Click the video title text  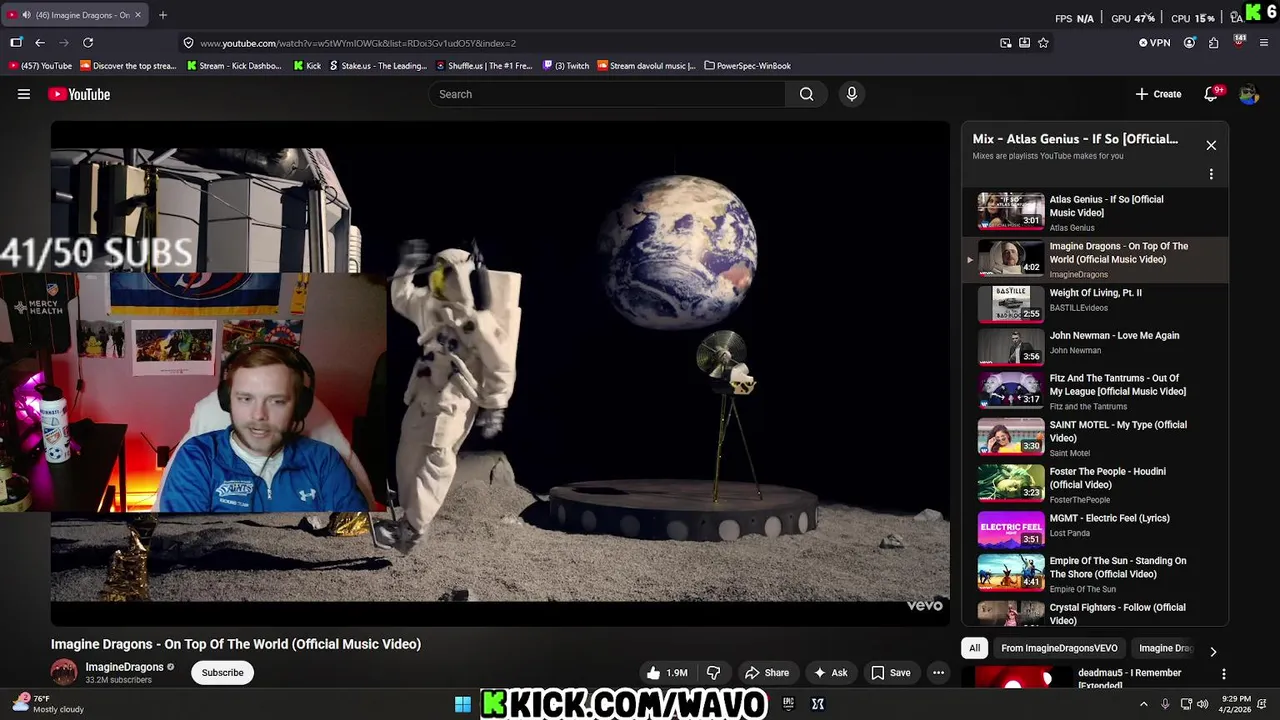236,644
